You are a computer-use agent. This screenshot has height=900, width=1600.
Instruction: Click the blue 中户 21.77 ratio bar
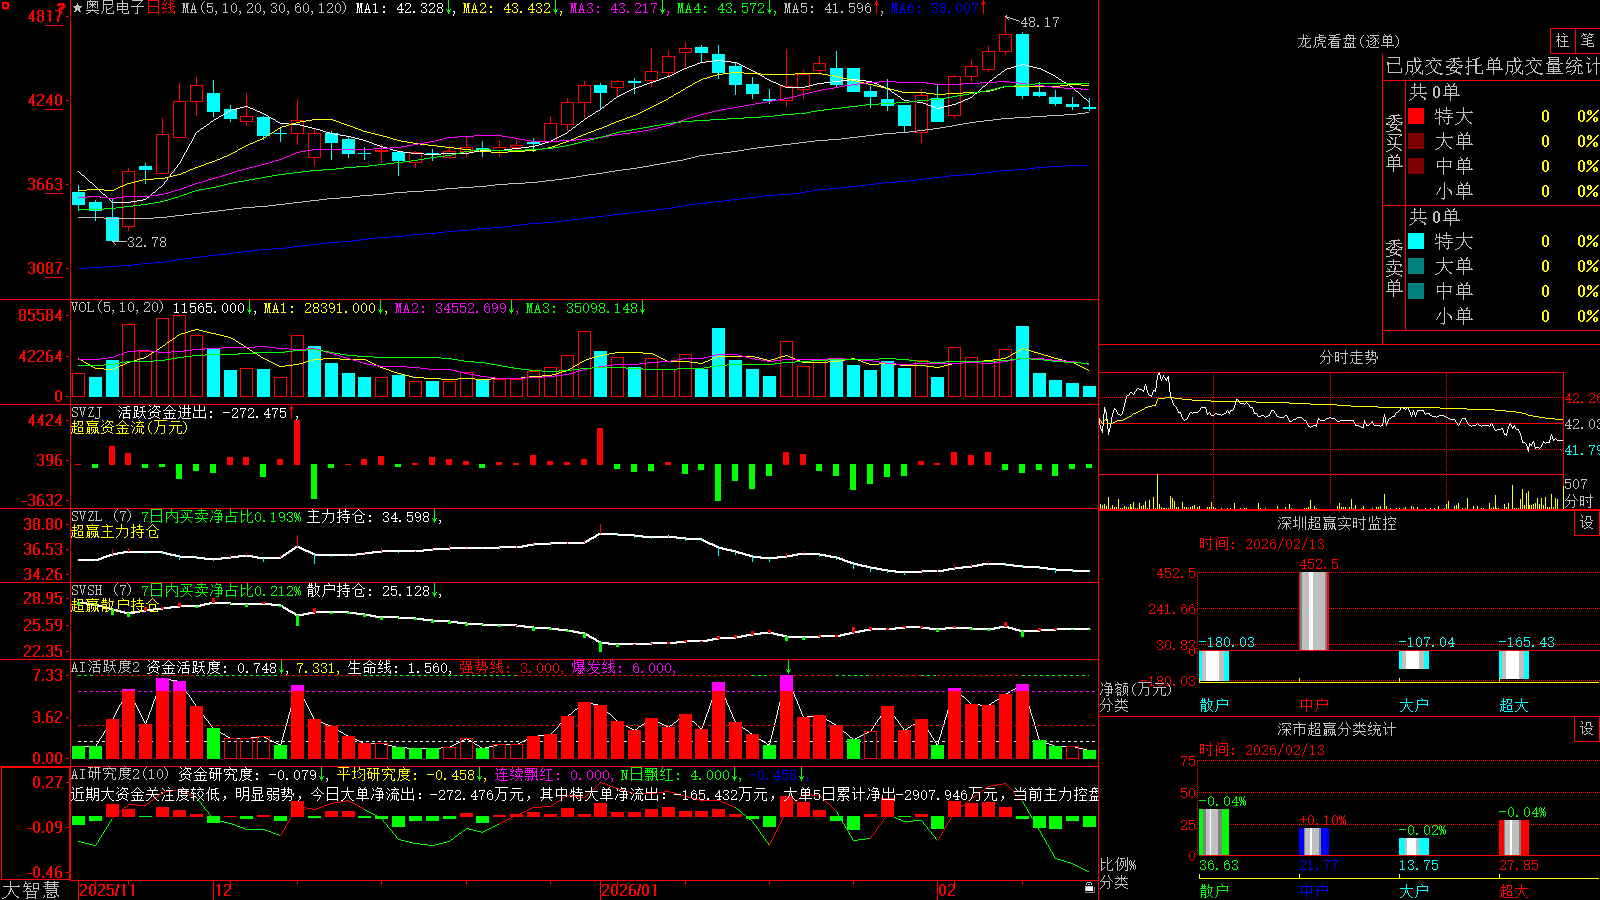coord(1314,841)
